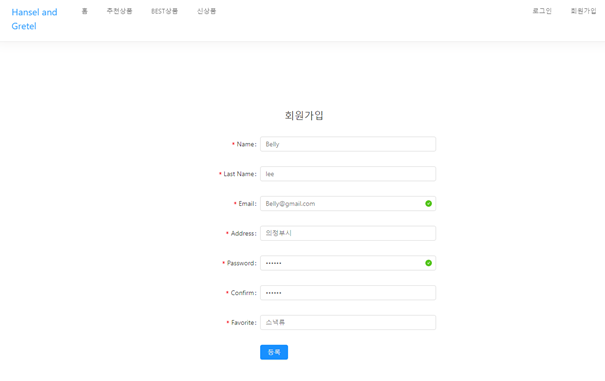
Task: Click the green check icon in Email field
Action: [428, 203]
